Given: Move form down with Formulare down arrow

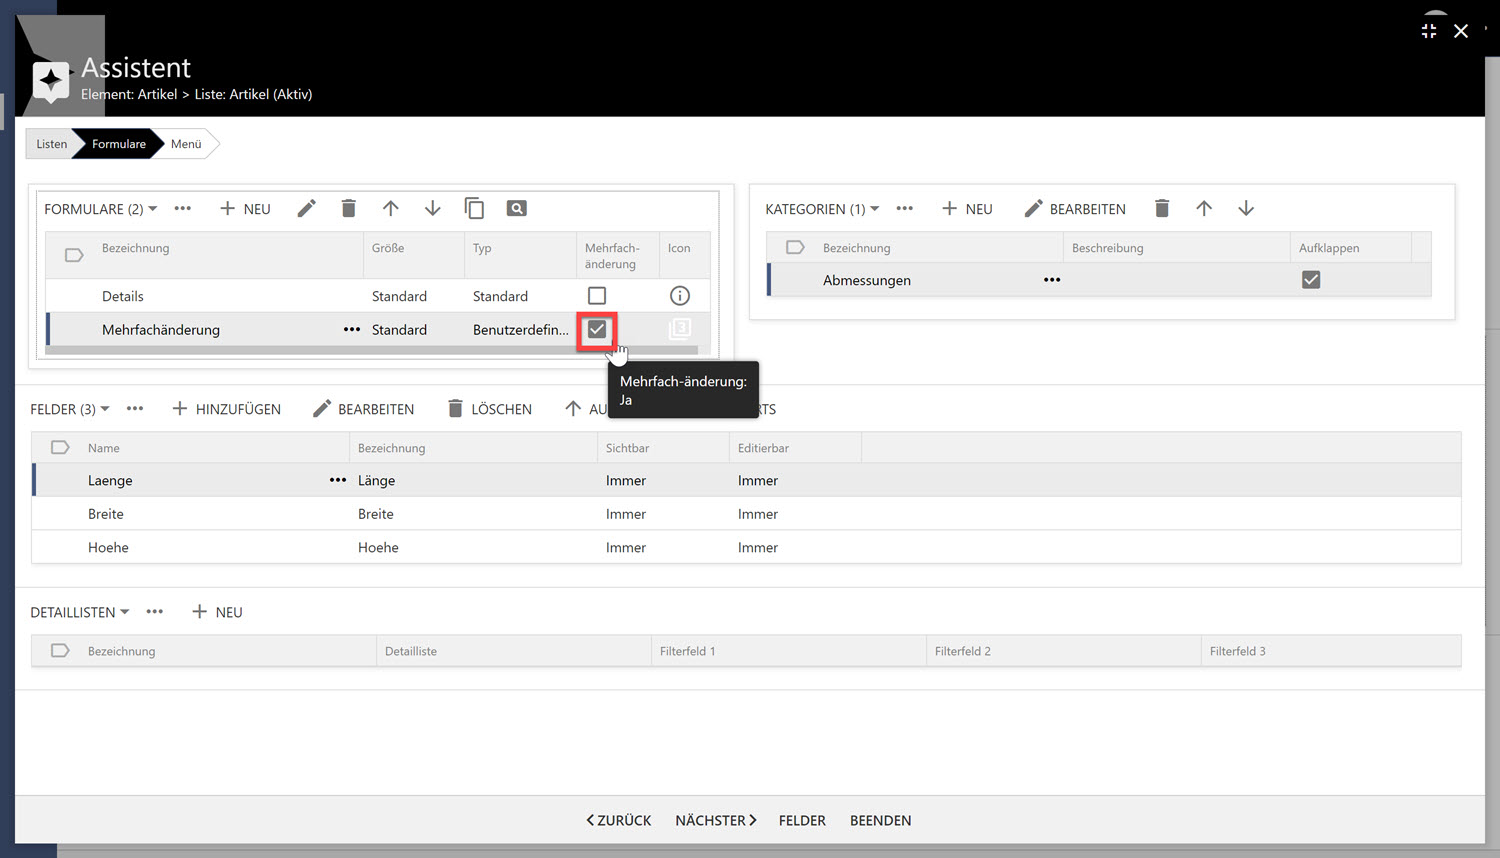Looking at the screenshot, I should [432, 208].
